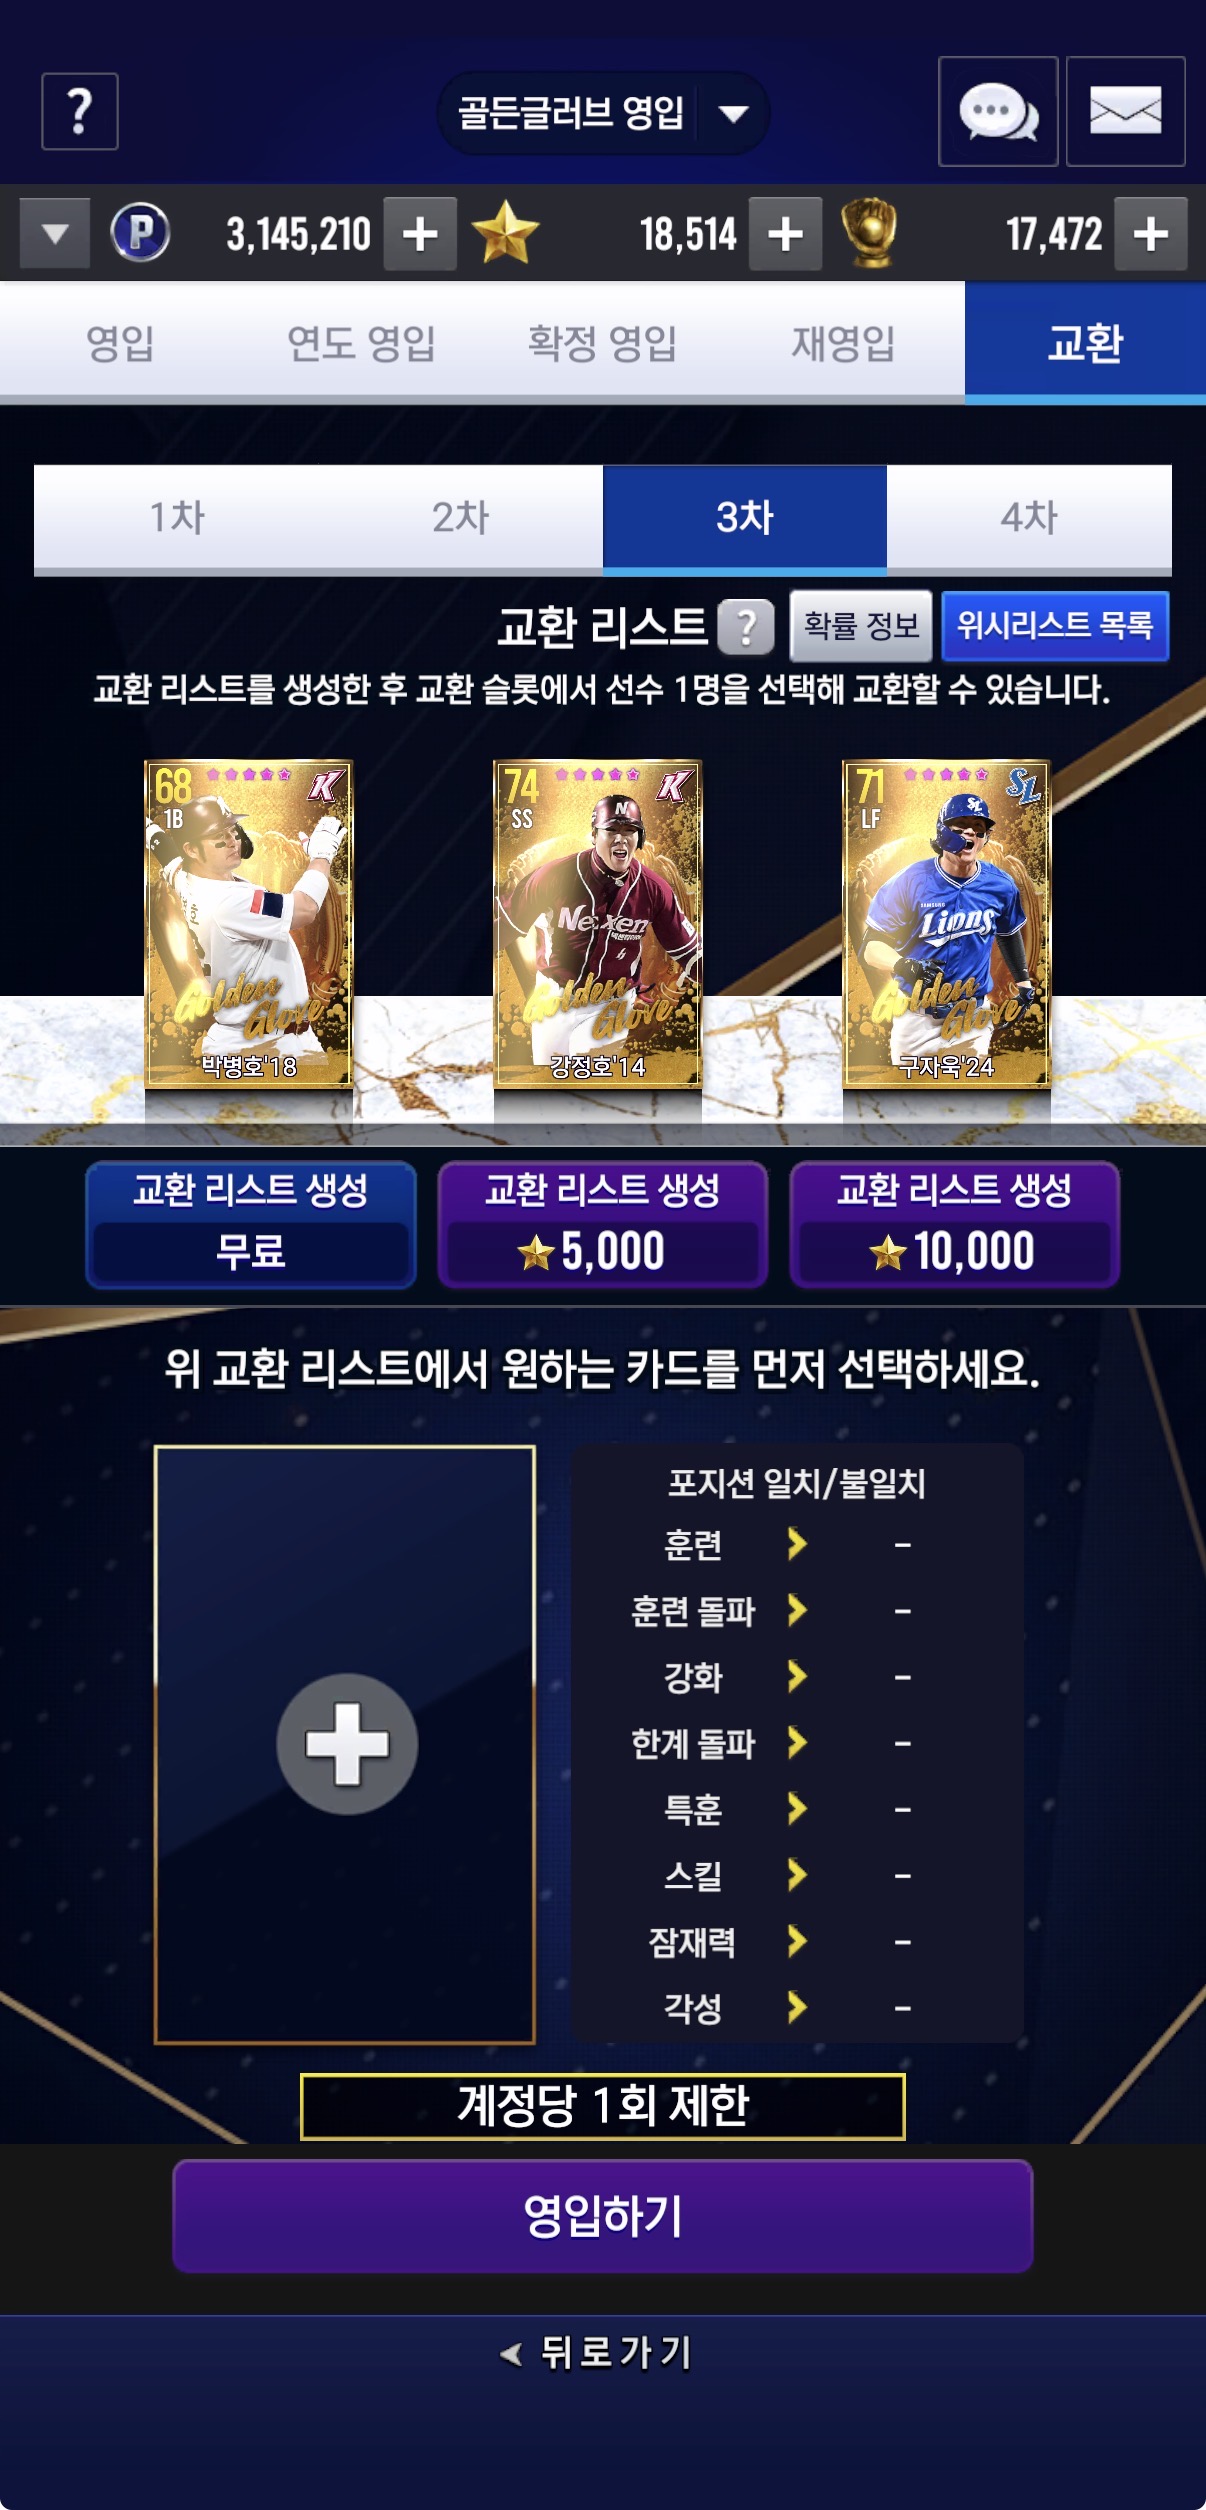Add more P points with the plus icon

click(x=420, y=234)
